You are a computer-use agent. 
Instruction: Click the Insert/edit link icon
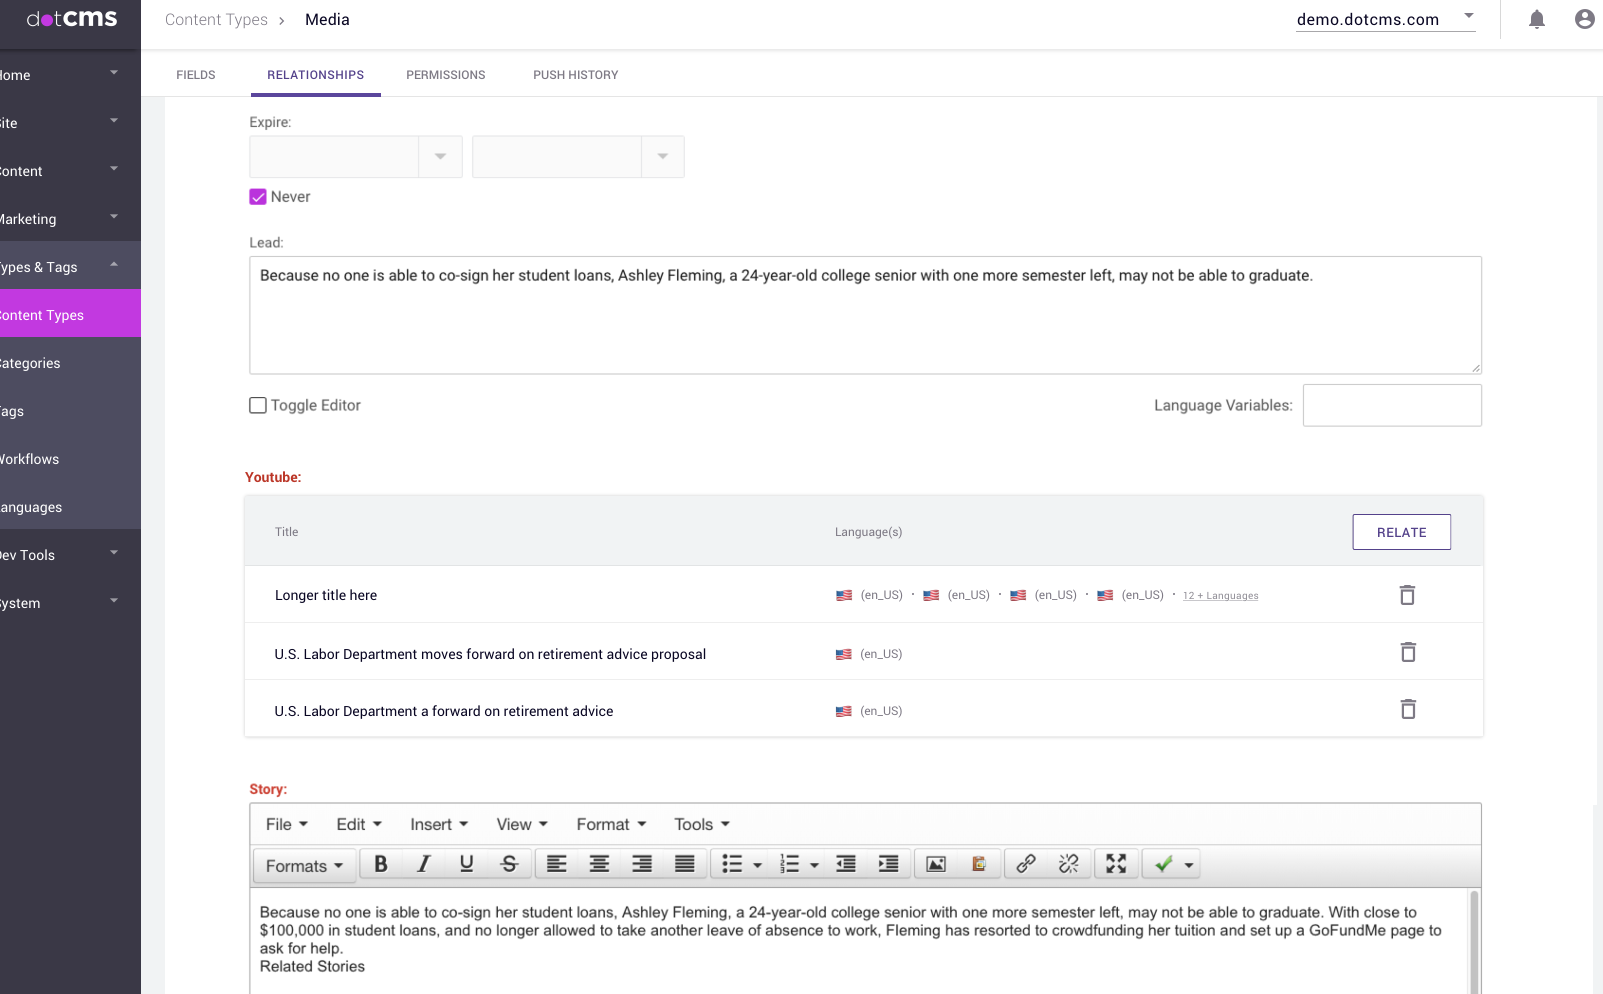(x=1024, y=864)
